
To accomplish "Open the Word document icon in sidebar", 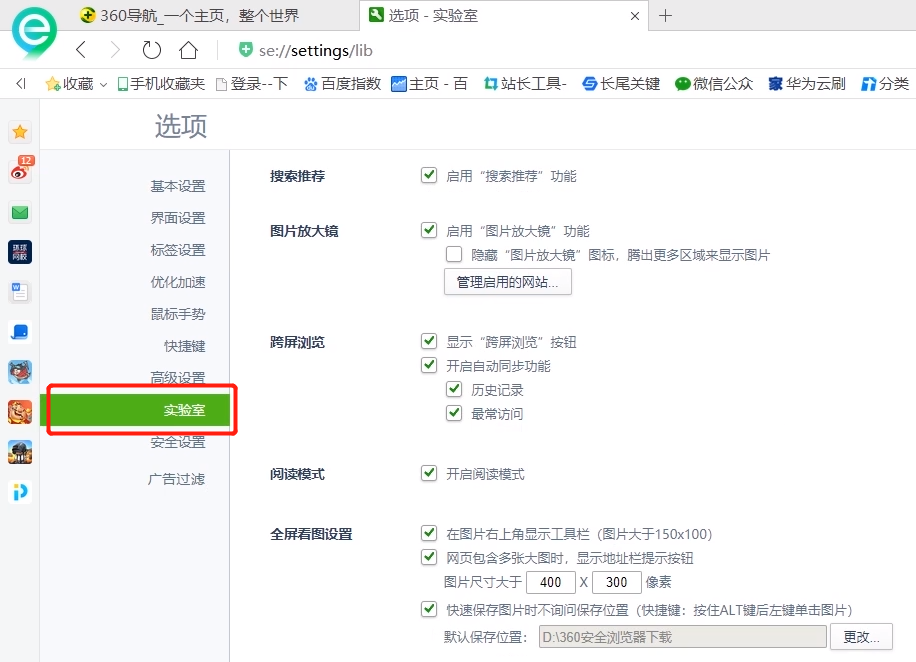I will click(x=20, y=291).
